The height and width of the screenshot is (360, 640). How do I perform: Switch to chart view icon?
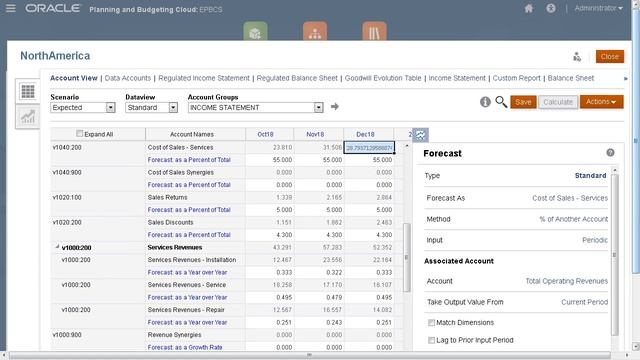tap(28, 117)
